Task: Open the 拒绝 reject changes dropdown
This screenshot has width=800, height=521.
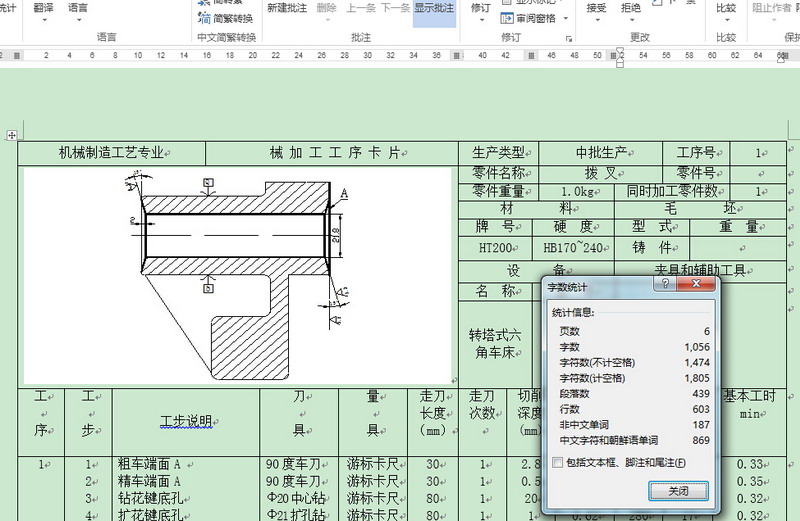Action: 631,12
